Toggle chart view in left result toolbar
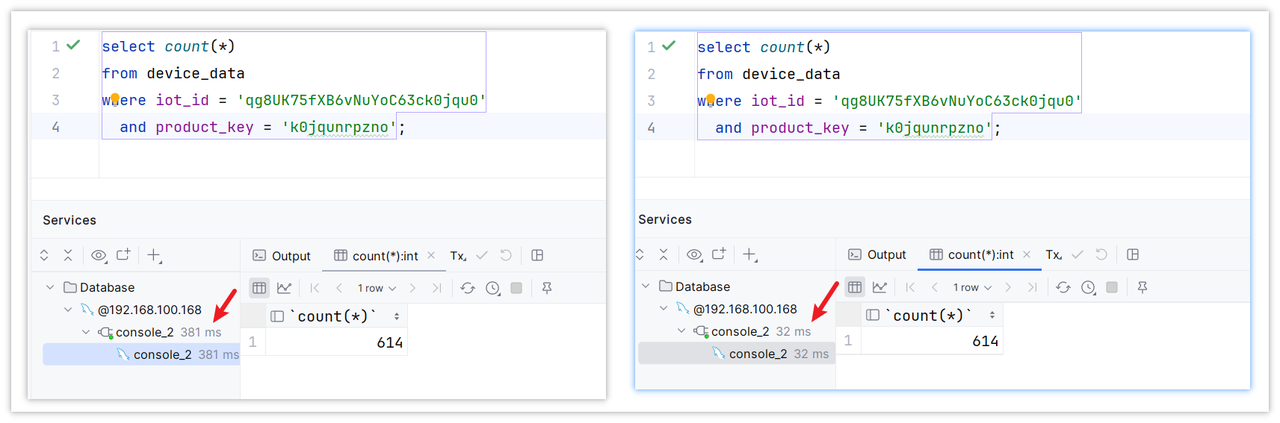Viewport: 1280px width, 423px height. tap(284, 288)
